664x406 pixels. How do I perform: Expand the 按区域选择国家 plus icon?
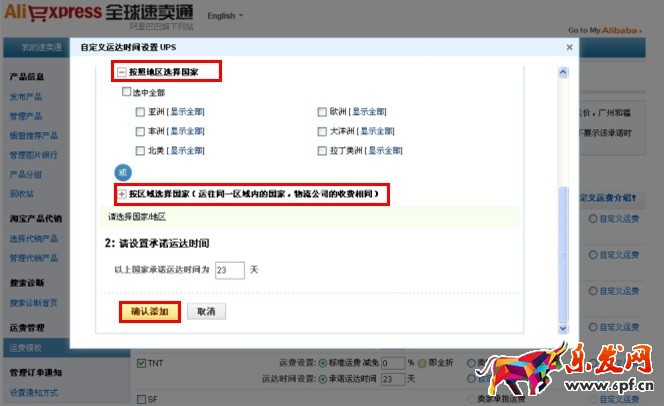tap(122, 194)
